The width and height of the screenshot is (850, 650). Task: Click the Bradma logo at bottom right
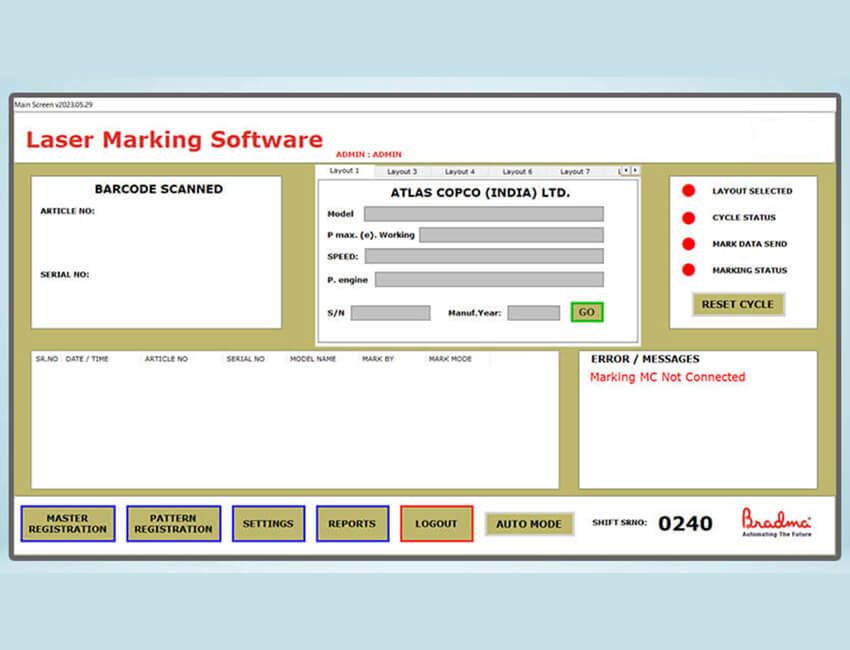[777, 522]
